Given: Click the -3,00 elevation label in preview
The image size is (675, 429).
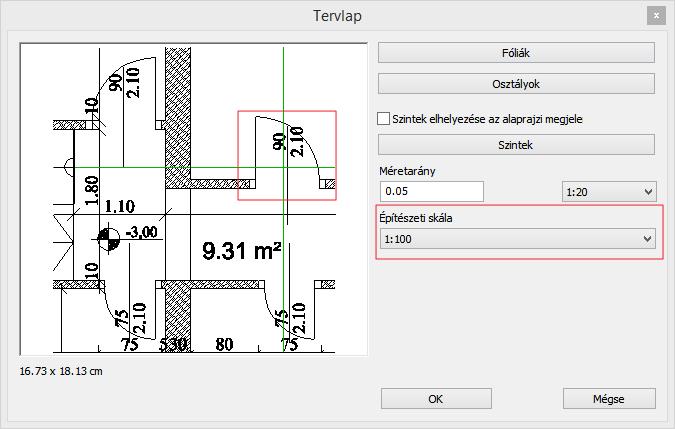Looking at the screenshot, I should pos(141,232).
